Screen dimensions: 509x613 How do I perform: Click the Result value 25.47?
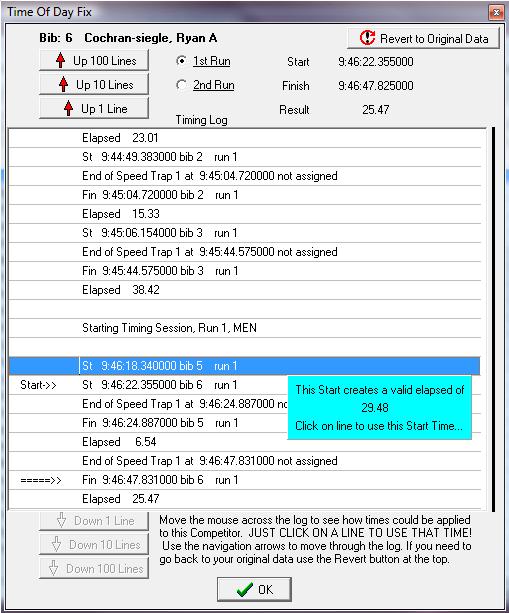375,109
